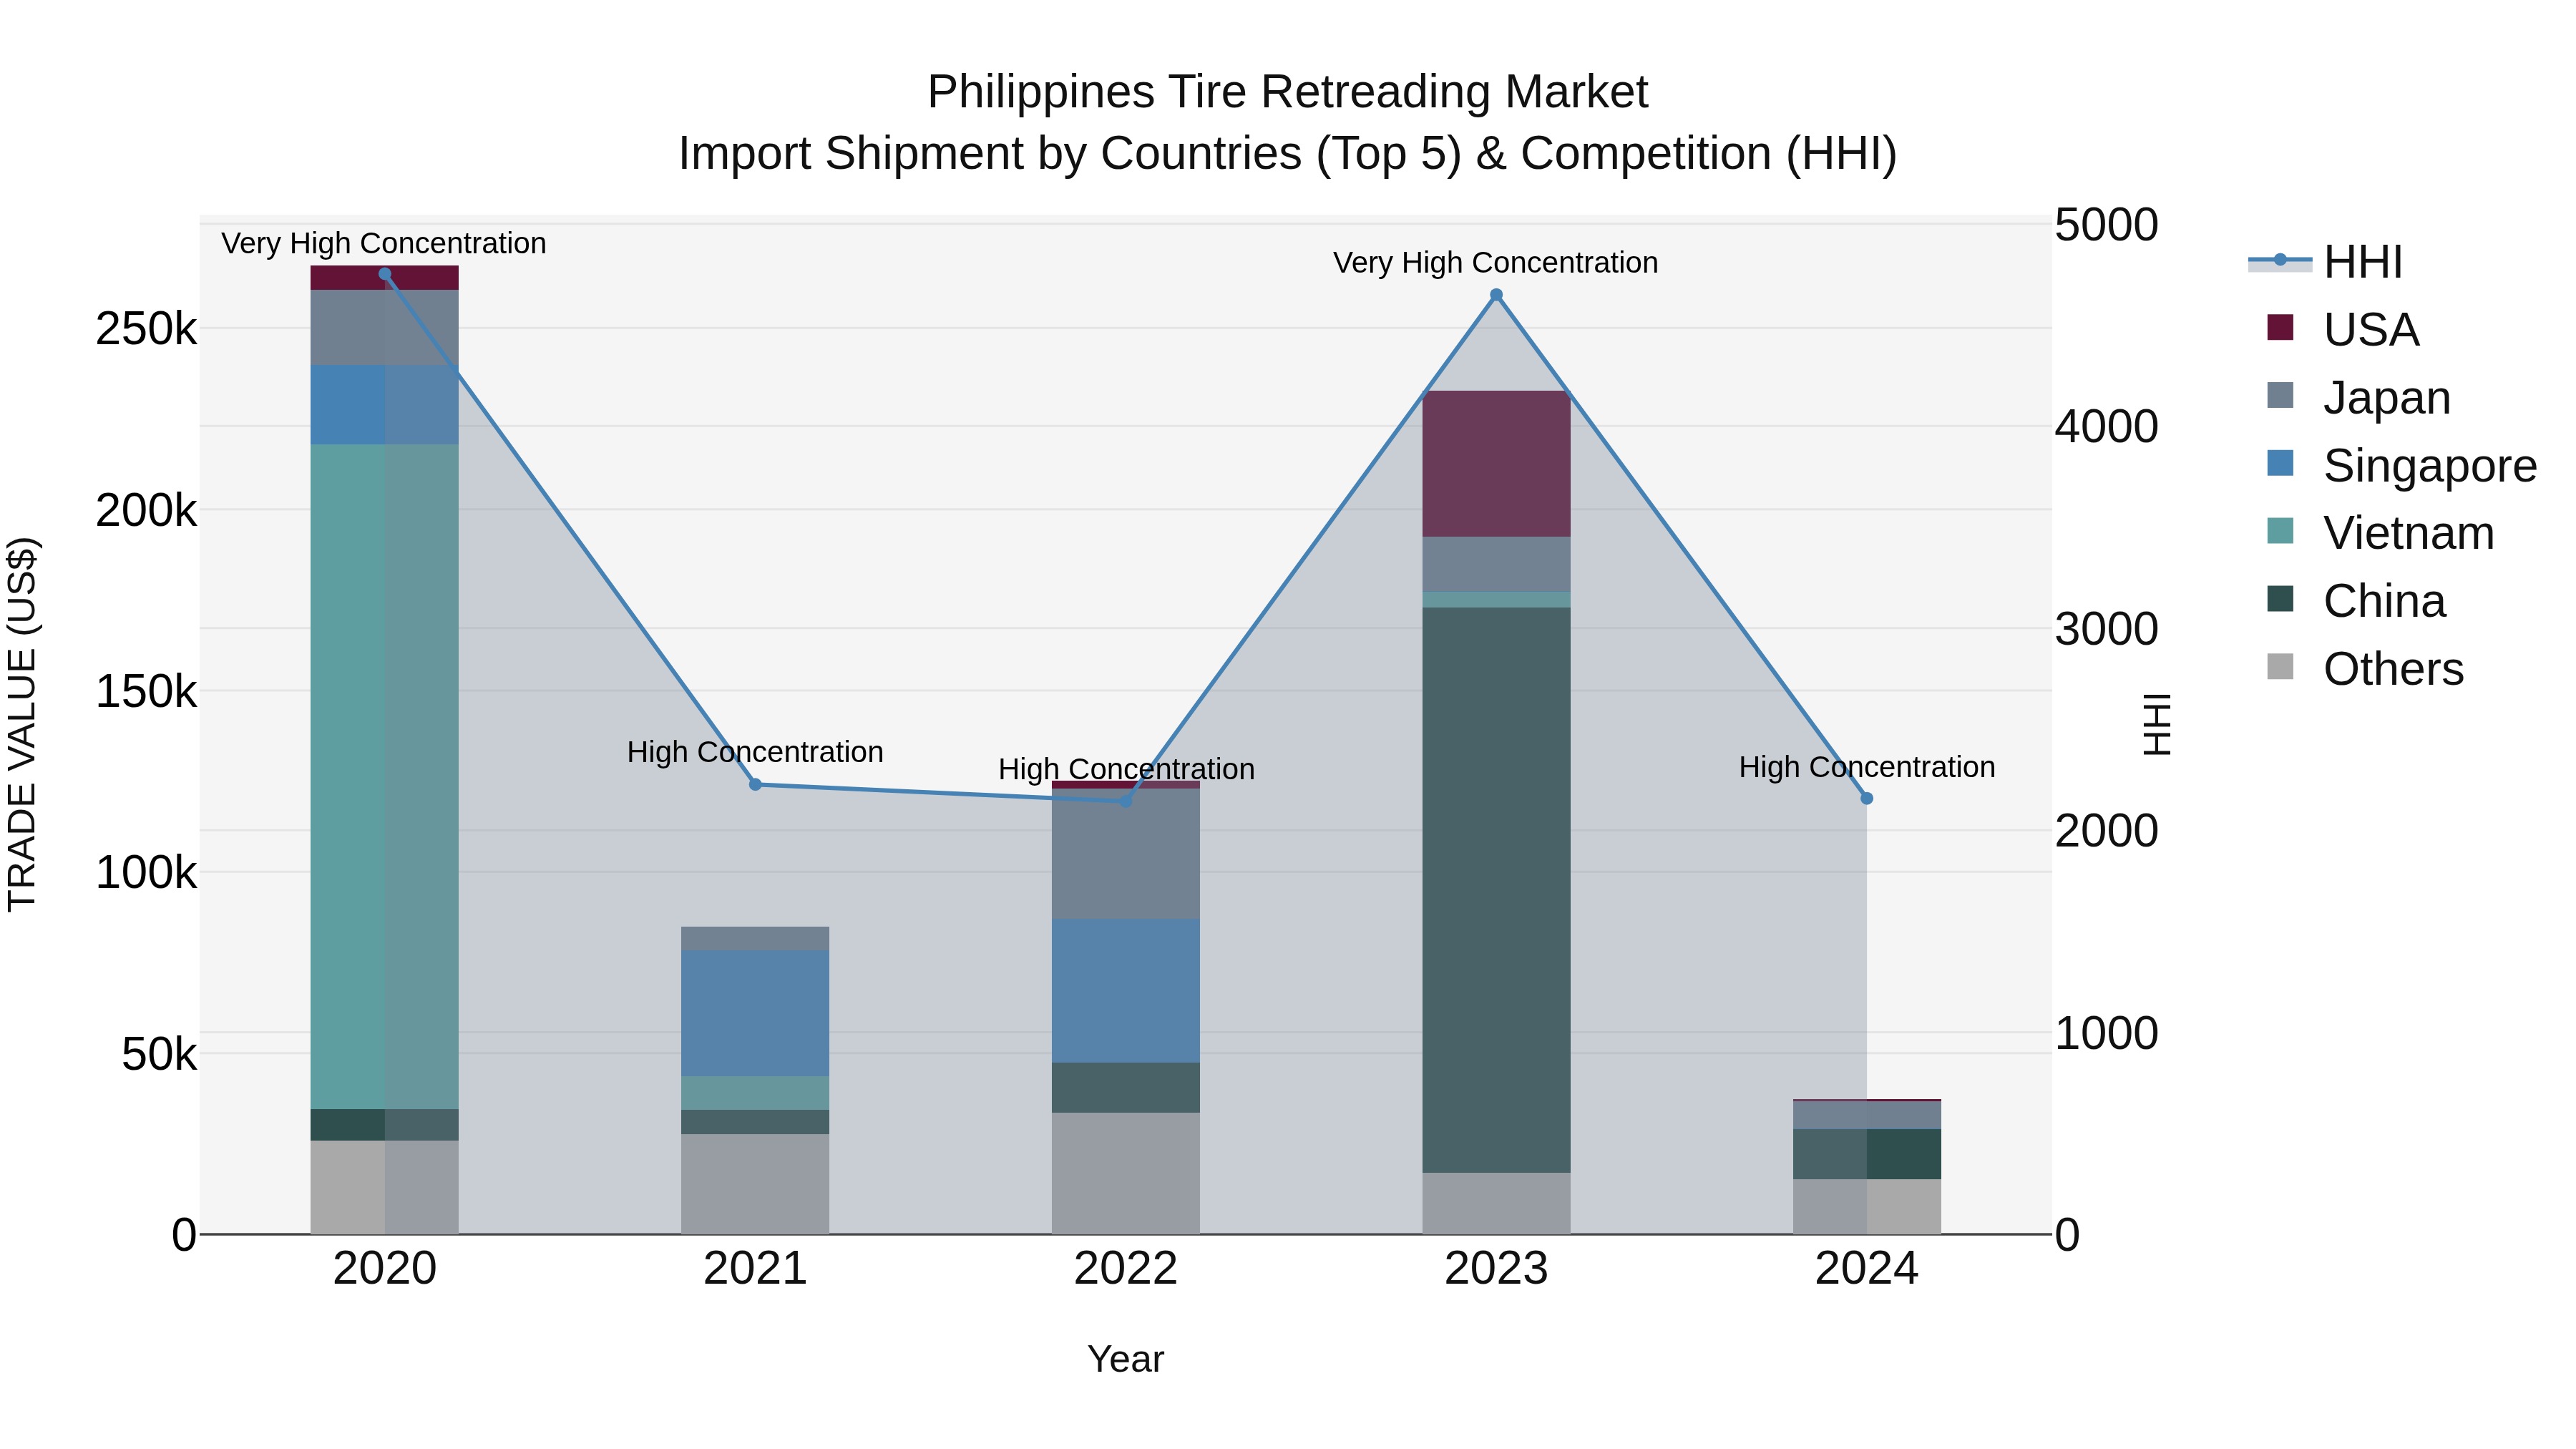
Task: Click the Vietnam segment in 2020 bar
Action: pos(385,777)
